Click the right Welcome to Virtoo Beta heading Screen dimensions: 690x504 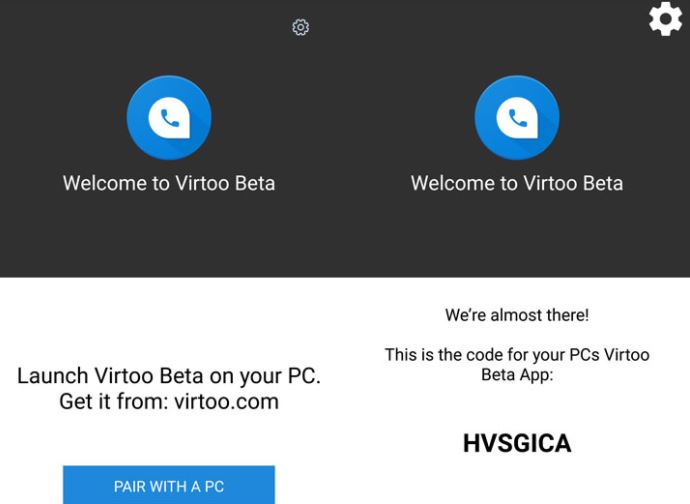tap(517, 183)
